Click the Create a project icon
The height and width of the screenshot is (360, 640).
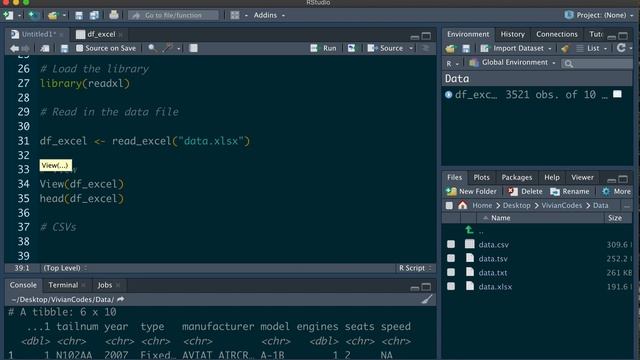34,16
